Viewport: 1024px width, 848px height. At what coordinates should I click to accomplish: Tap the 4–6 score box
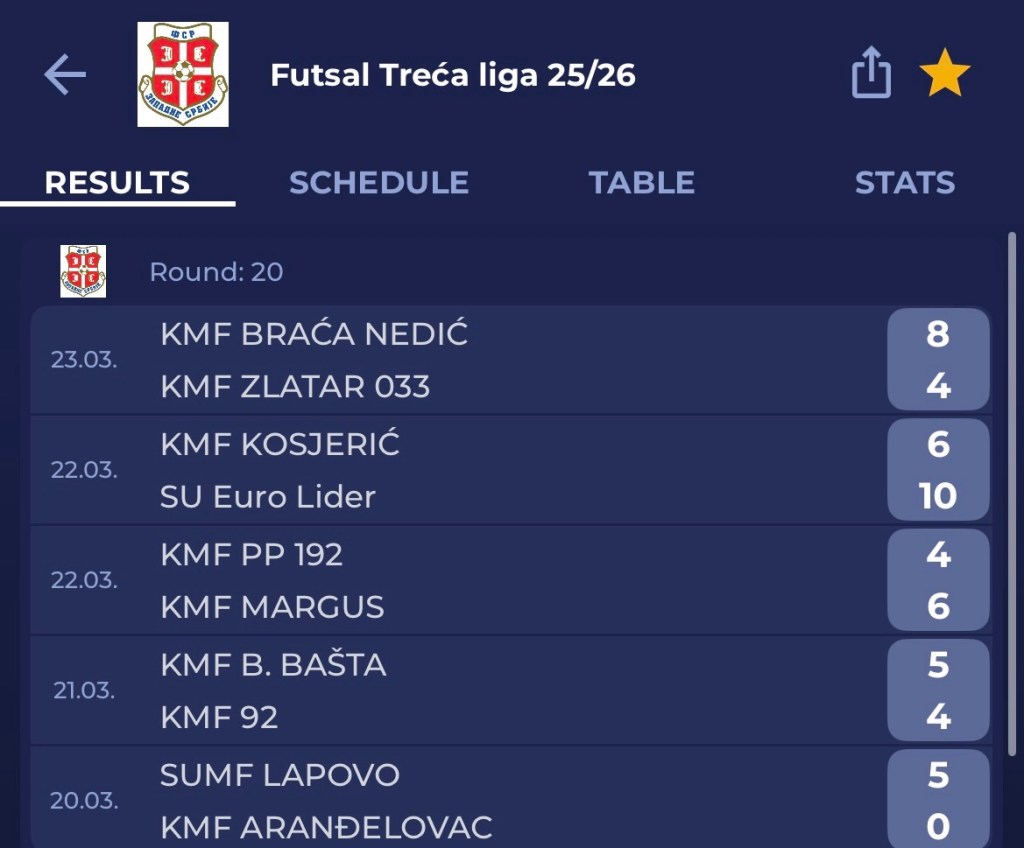coord(938,580)
